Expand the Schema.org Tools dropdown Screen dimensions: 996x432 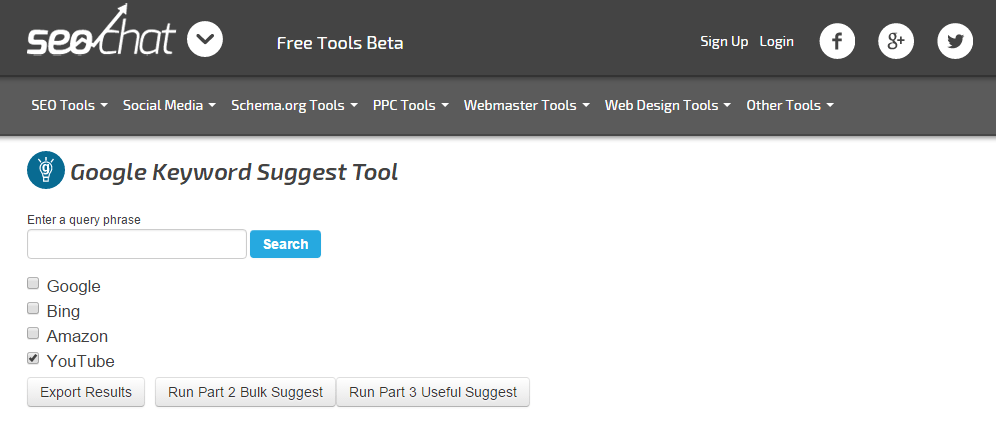(x=294, y=105)
